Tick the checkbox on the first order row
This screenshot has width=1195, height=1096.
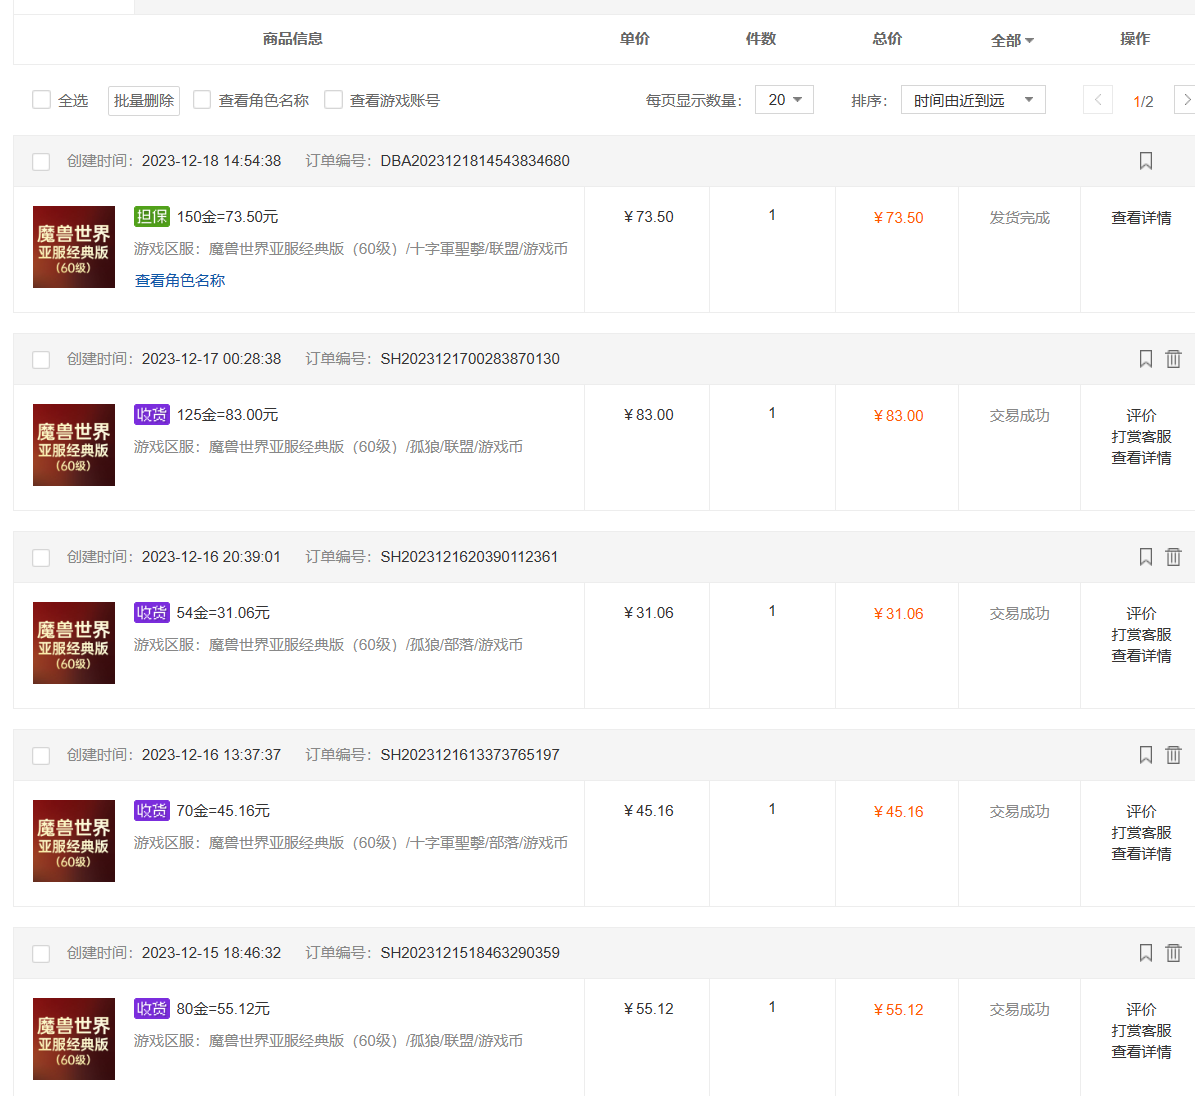tap(41, 160)
